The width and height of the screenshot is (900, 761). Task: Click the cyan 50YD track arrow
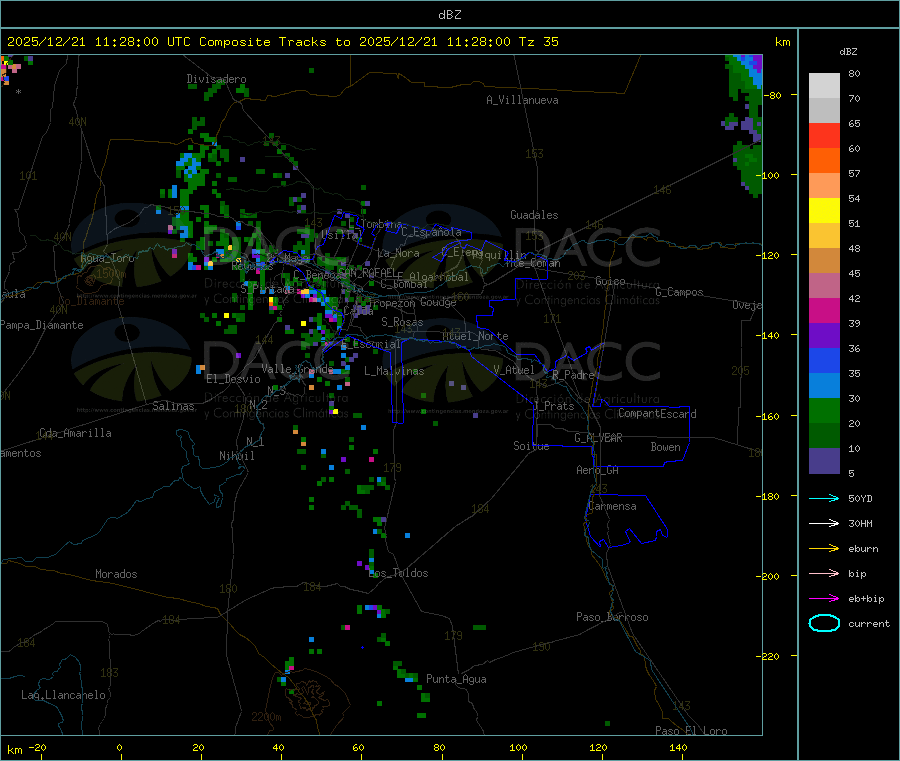(x=824, y=498)
